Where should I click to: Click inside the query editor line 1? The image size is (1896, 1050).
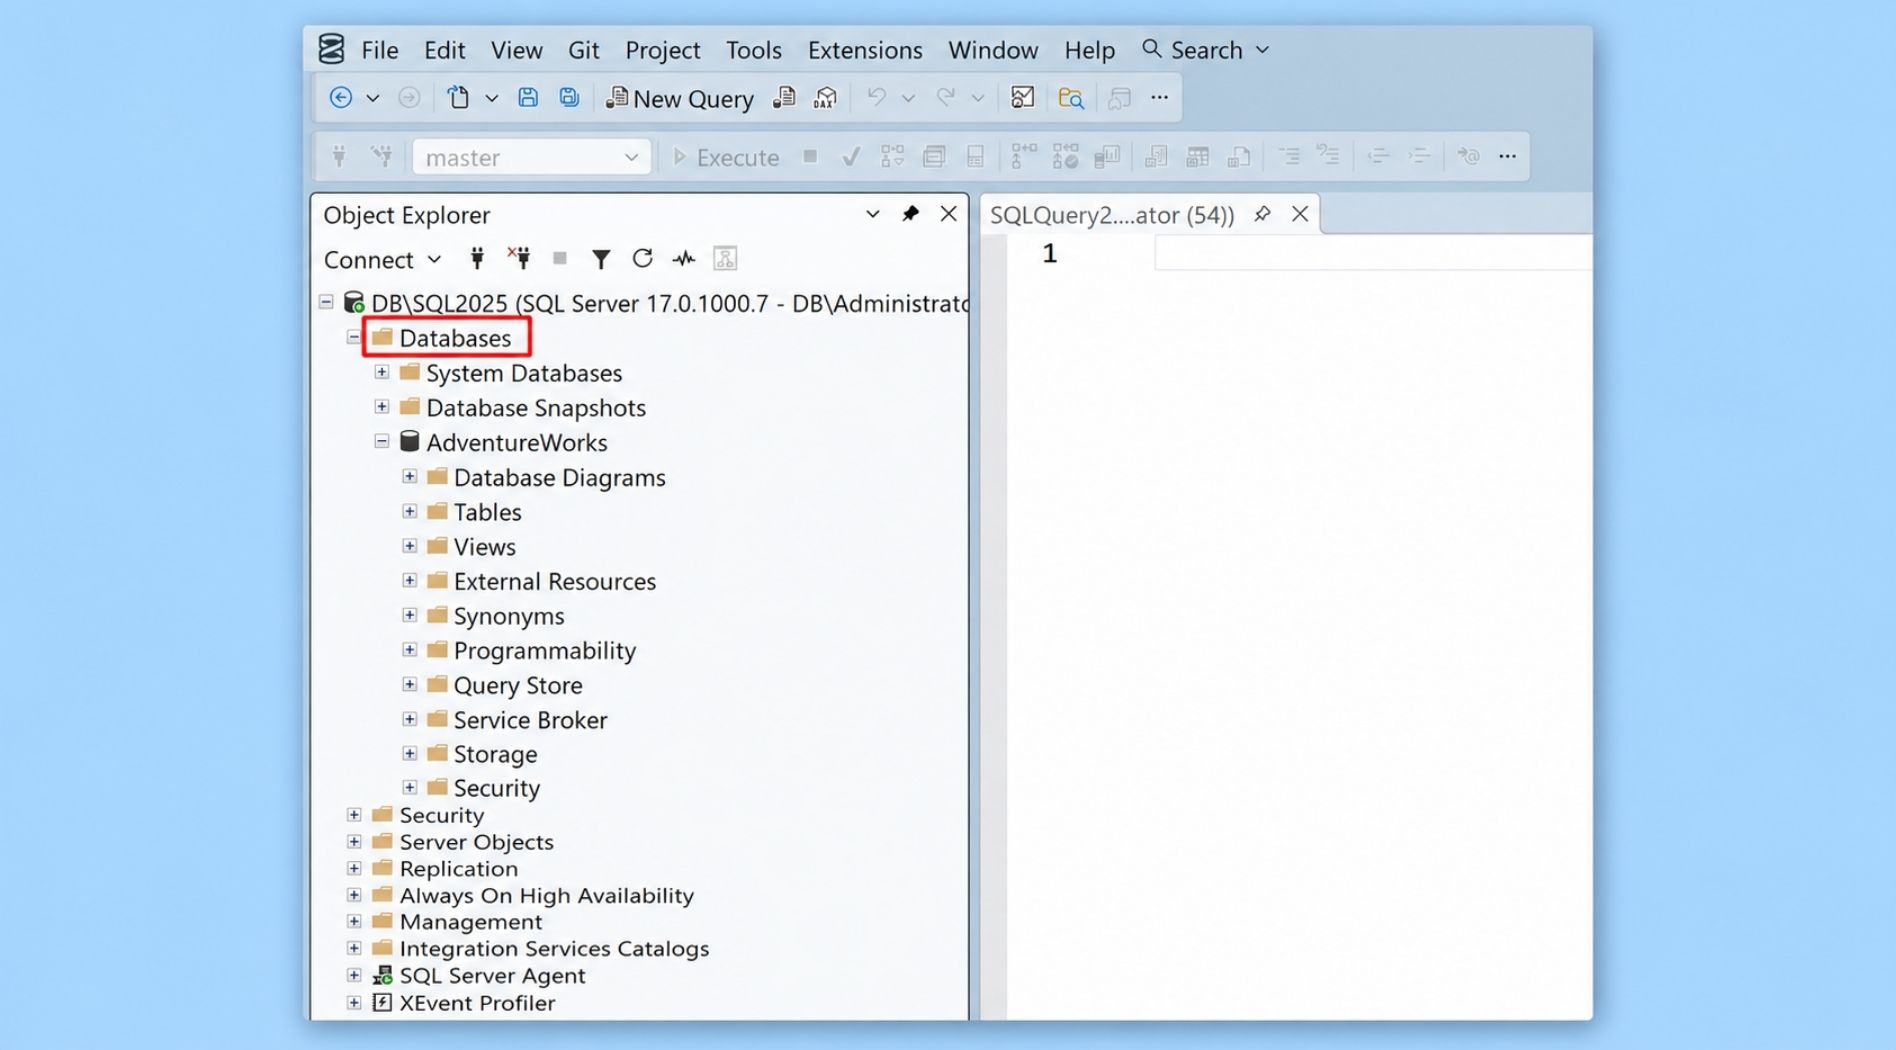coord(1373,253)
